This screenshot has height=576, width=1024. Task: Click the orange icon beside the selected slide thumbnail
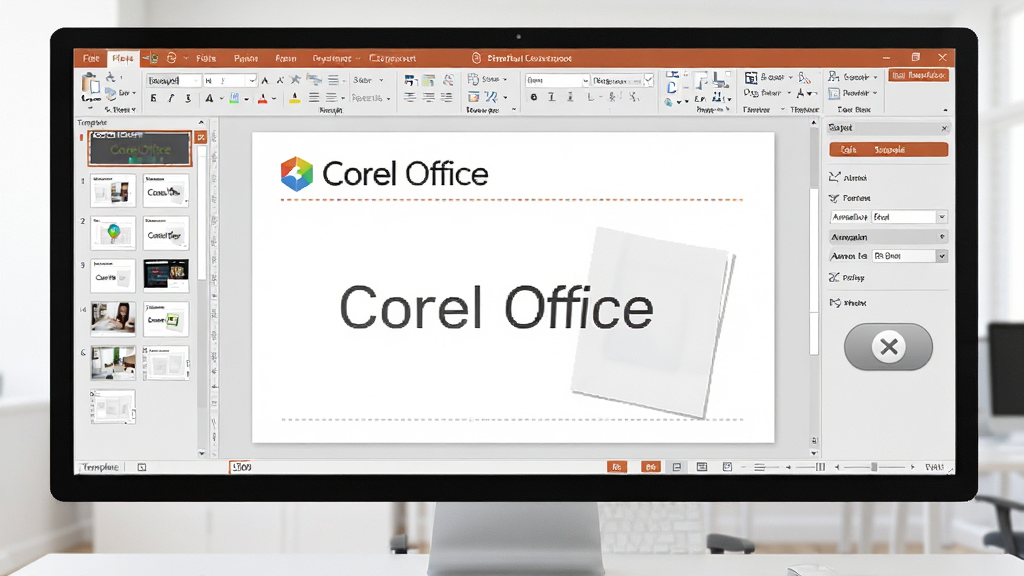[x=200, y=137]
